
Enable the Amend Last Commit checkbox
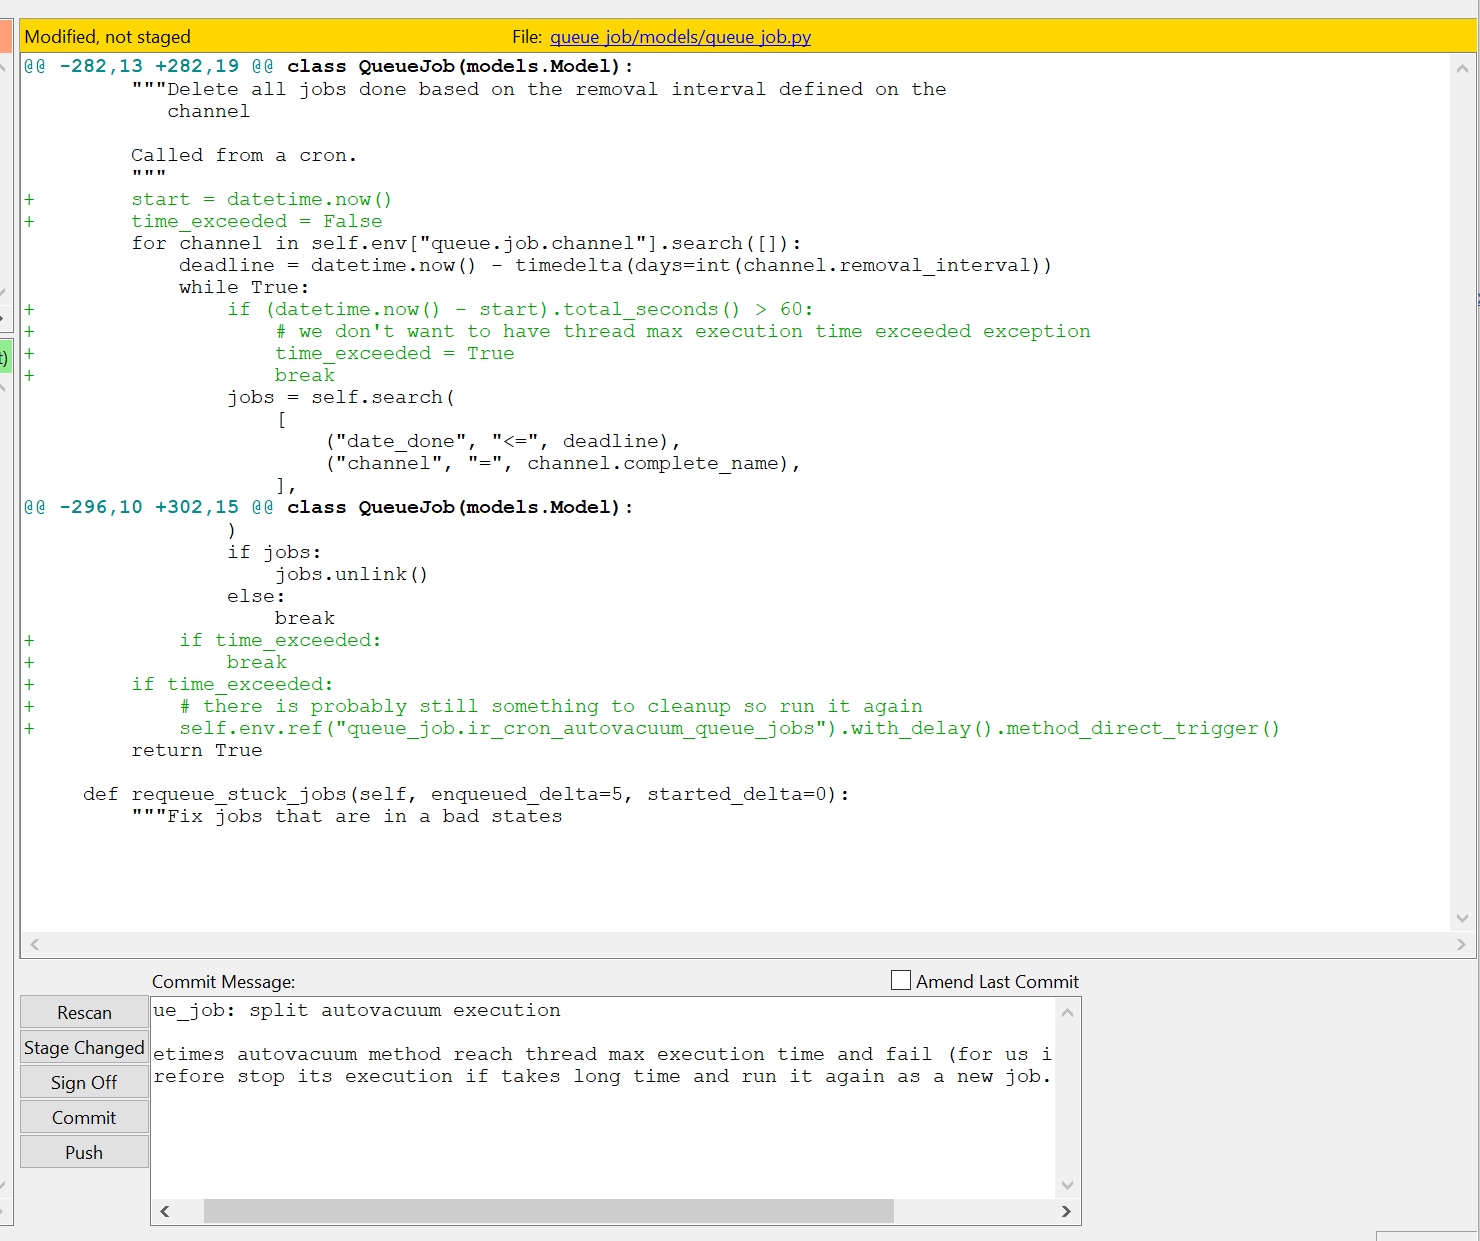click(901, 981)
